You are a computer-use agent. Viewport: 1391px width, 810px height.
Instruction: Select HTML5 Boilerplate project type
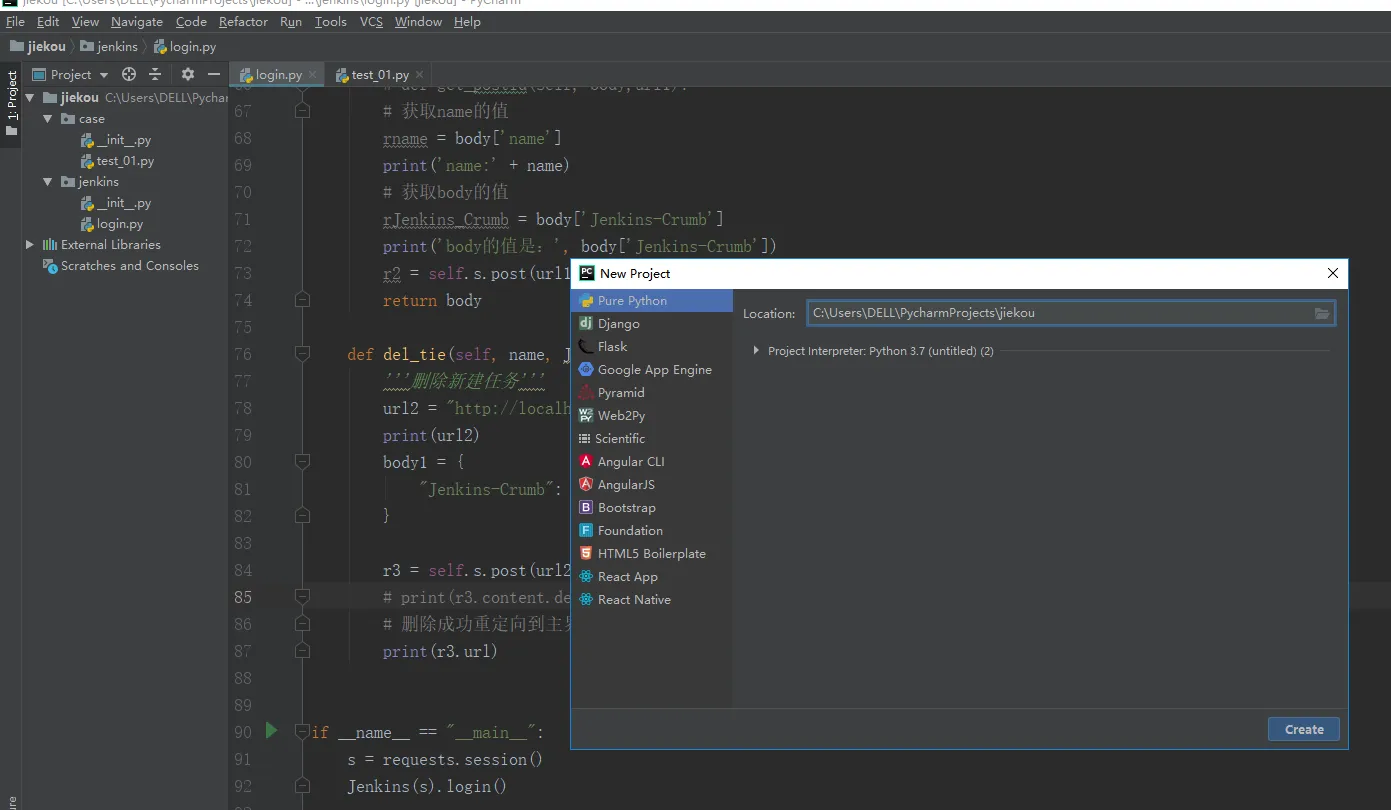click(651, 554)
